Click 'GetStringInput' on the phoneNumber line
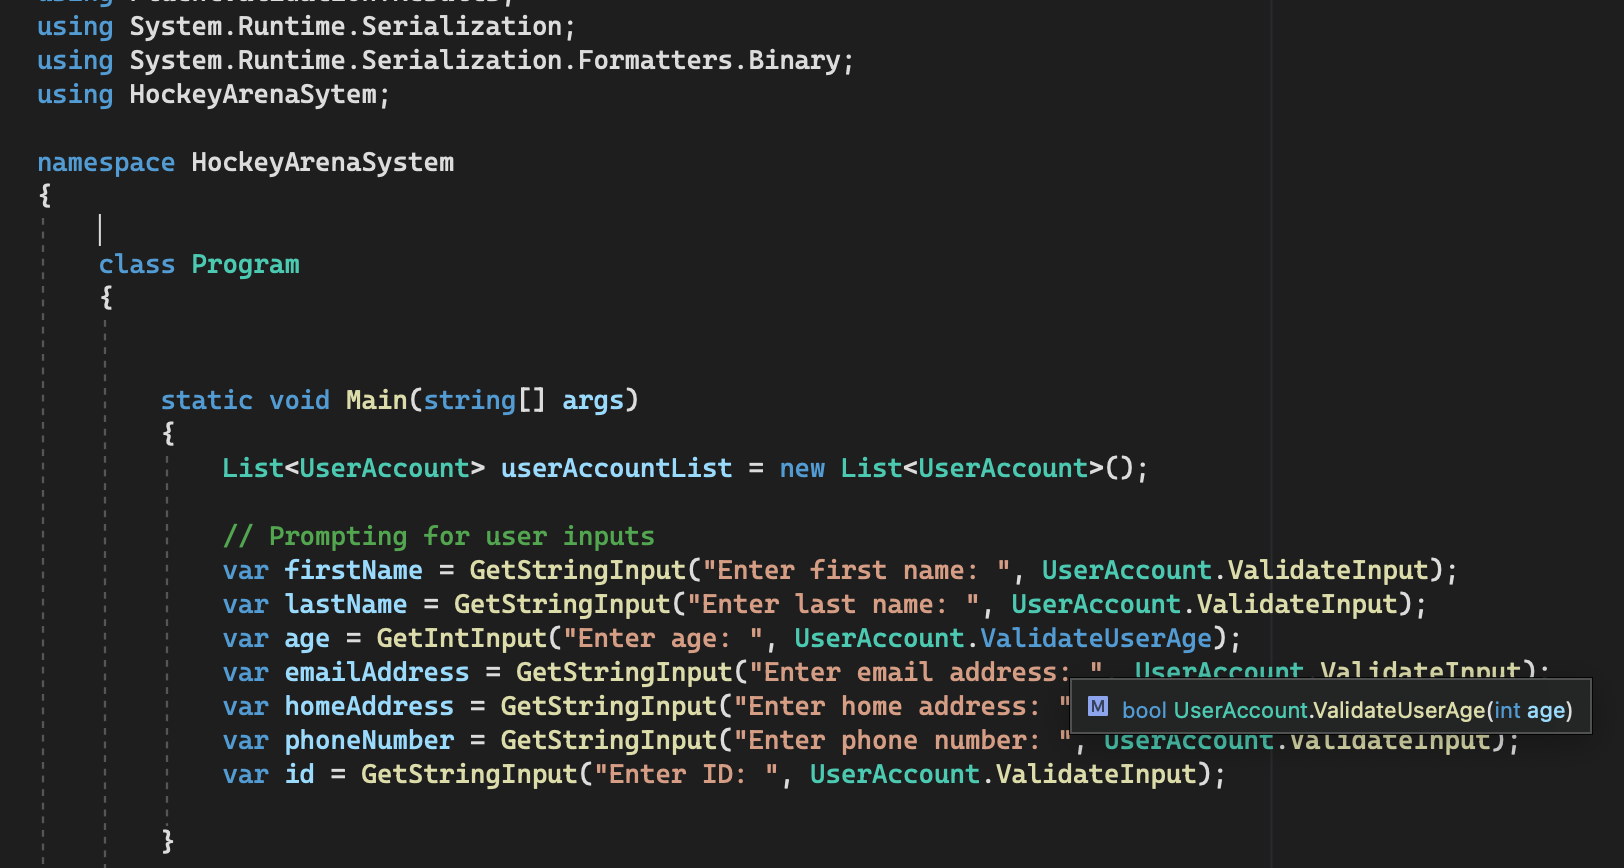The height and width of the screenshot is (868, 1624). tap(609, 741)
